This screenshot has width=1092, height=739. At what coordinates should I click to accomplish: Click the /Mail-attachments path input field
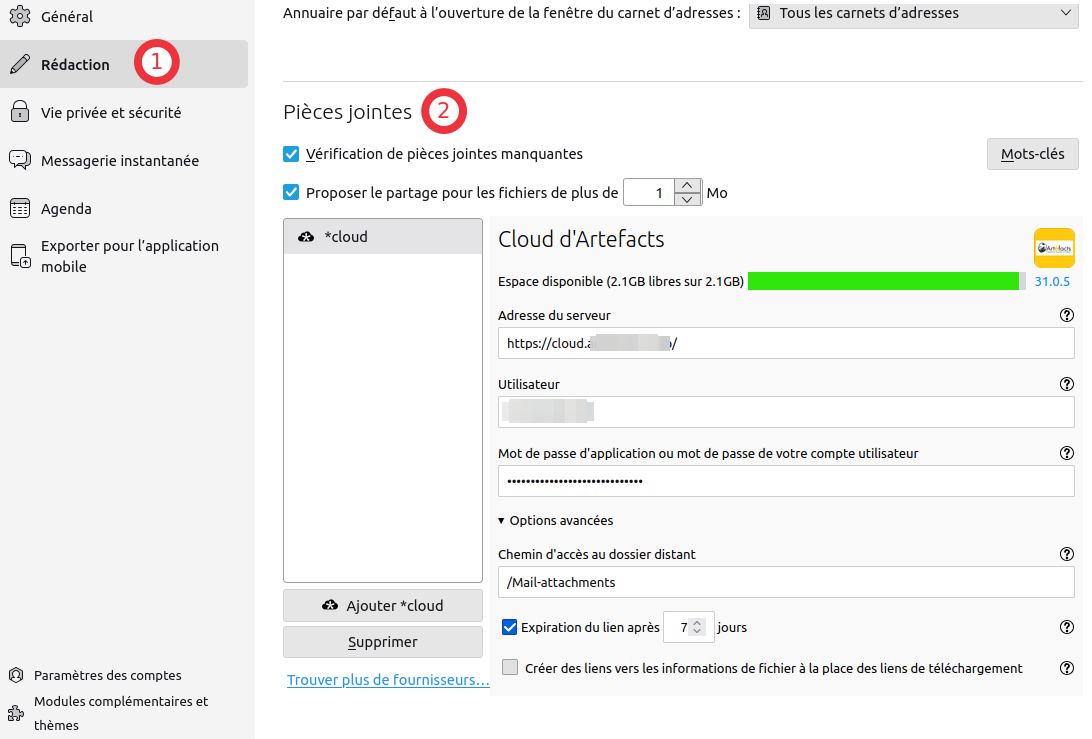click(x=785, y=582)
